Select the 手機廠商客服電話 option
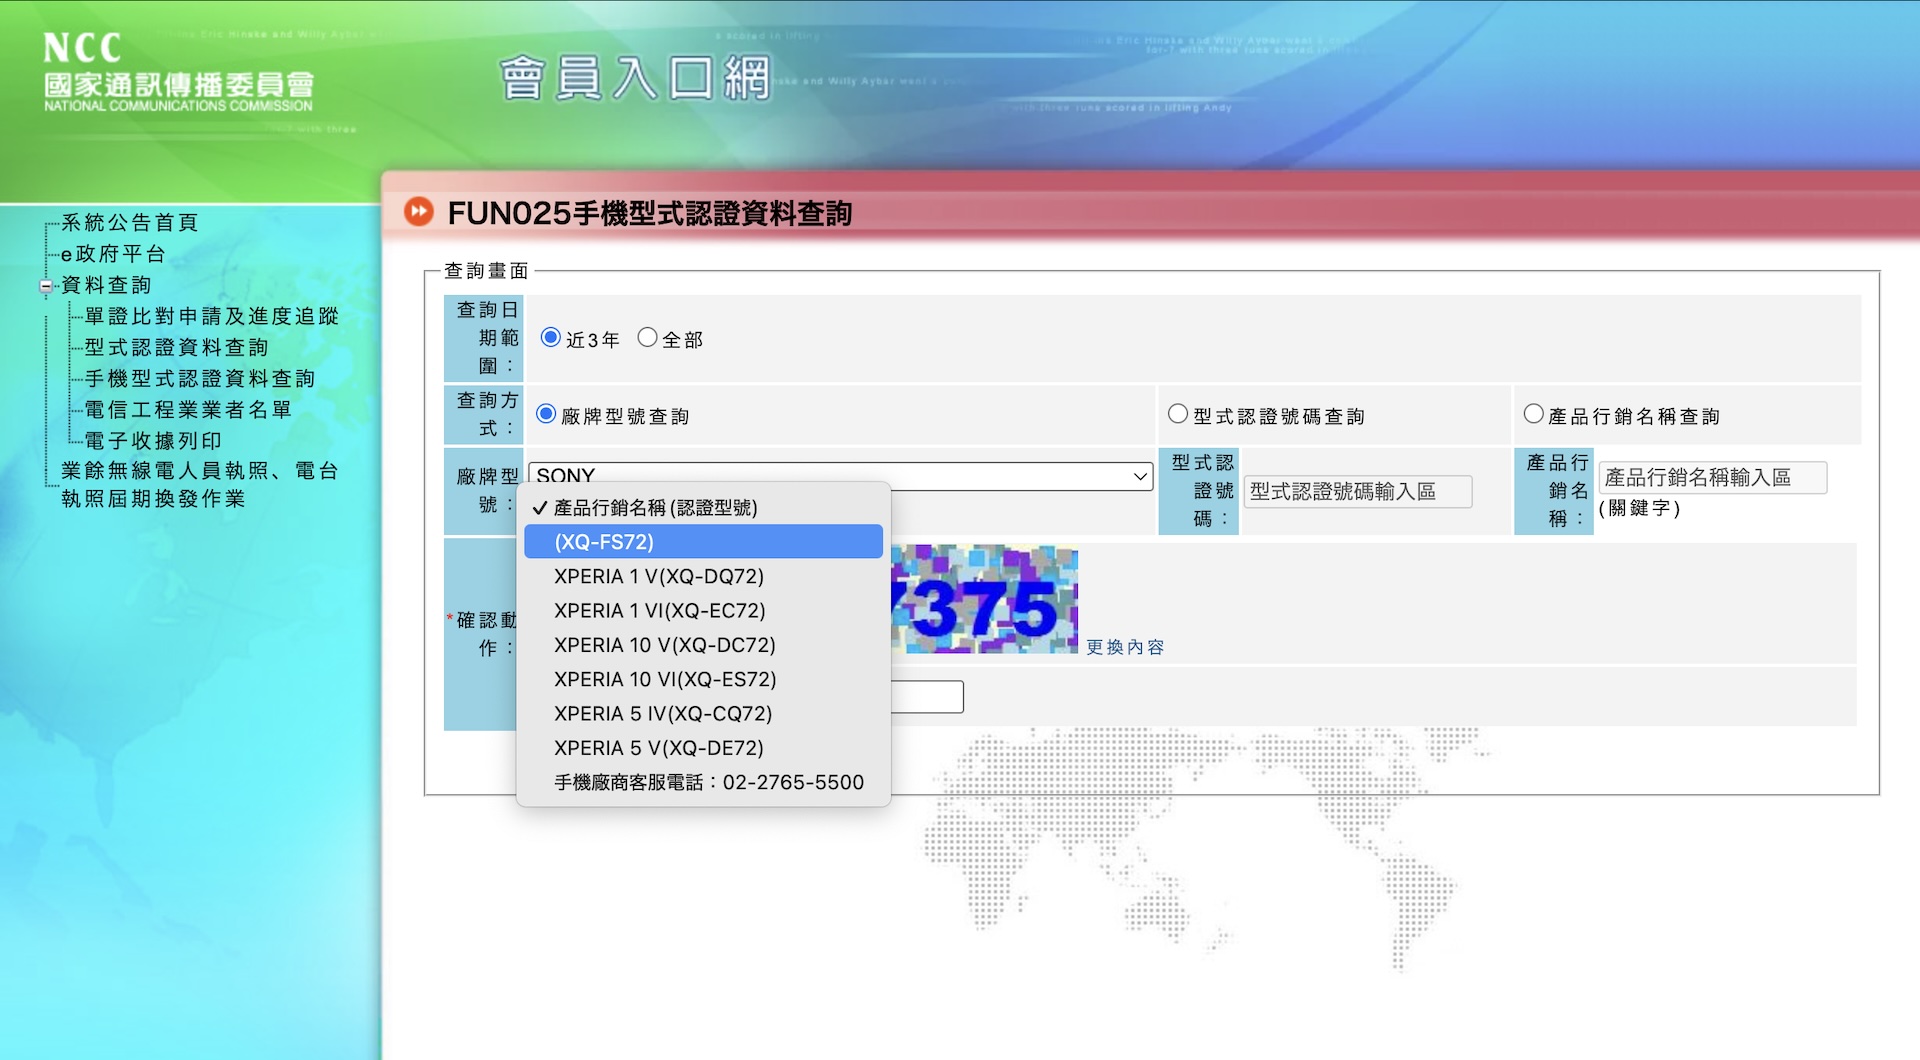 coord(704,782)
